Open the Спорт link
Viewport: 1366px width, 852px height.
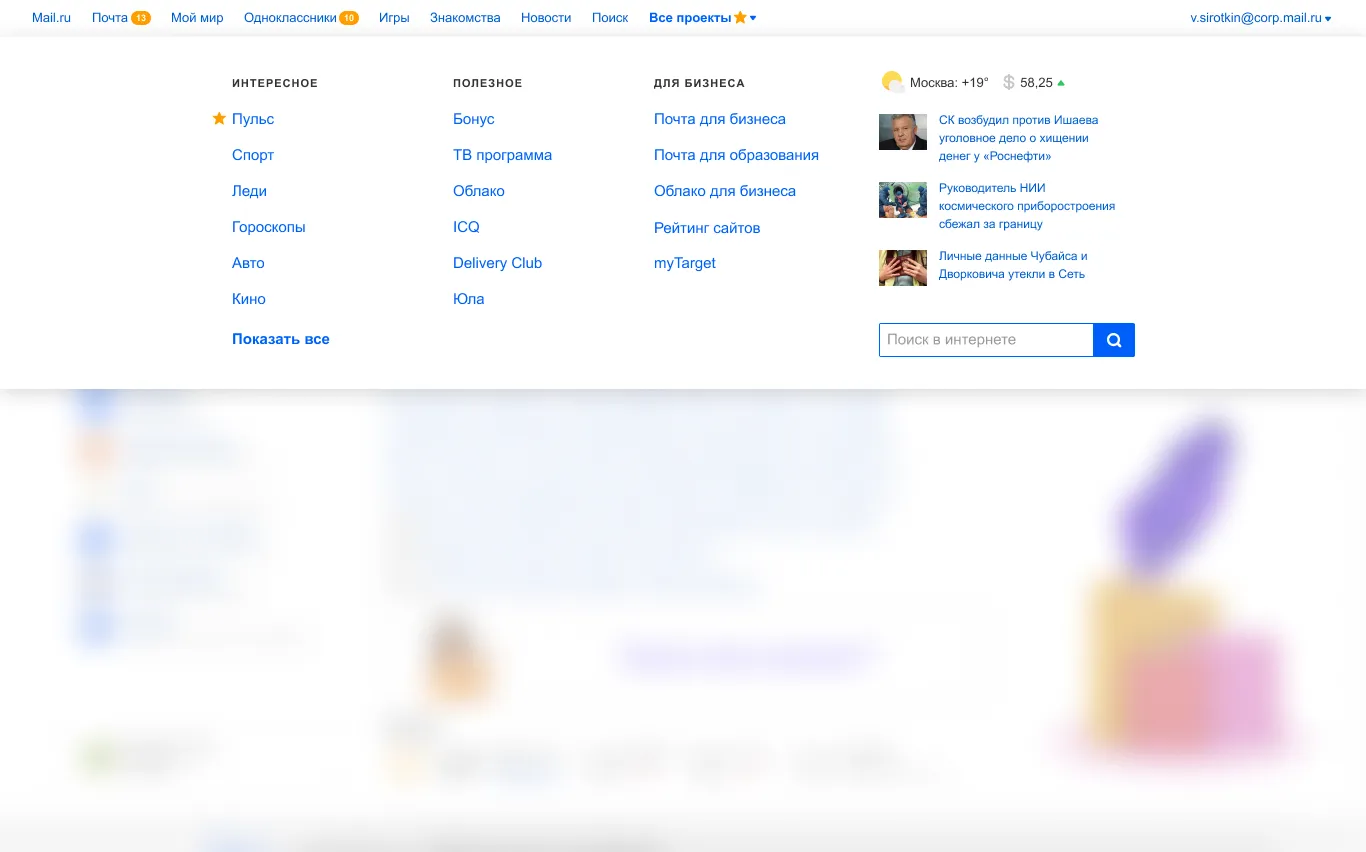point(253,155)
